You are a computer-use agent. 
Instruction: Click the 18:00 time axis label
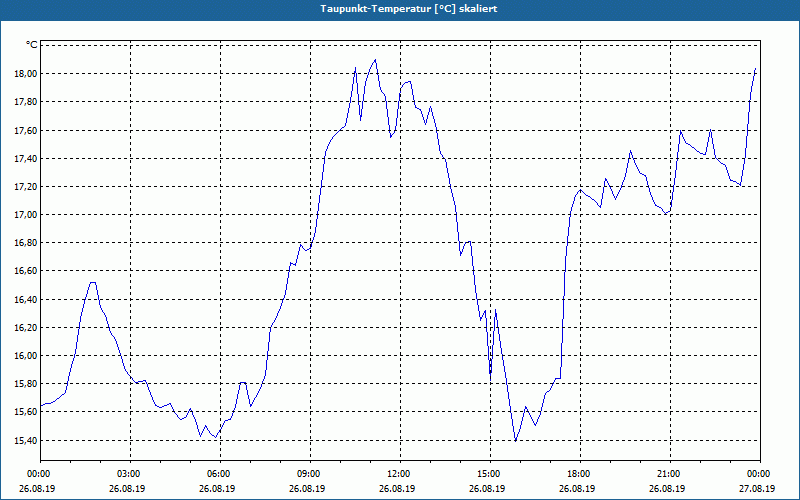581,474
